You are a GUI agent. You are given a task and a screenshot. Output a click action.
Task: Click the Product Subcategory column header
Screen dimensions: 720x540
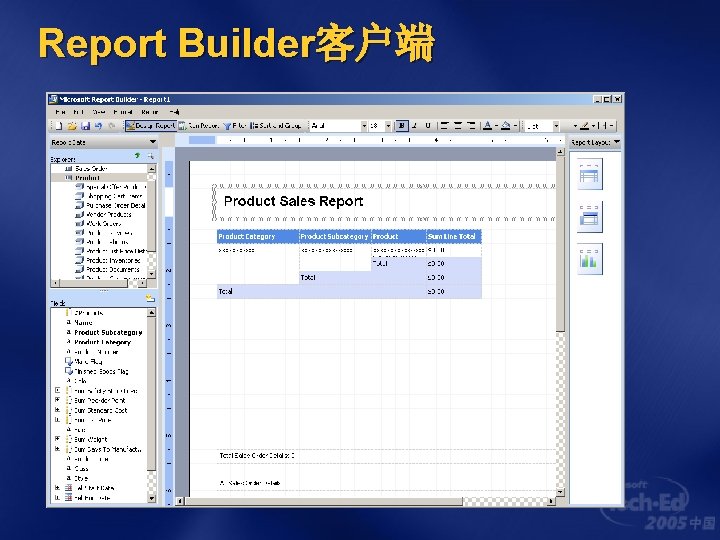[x=335, y=236]
